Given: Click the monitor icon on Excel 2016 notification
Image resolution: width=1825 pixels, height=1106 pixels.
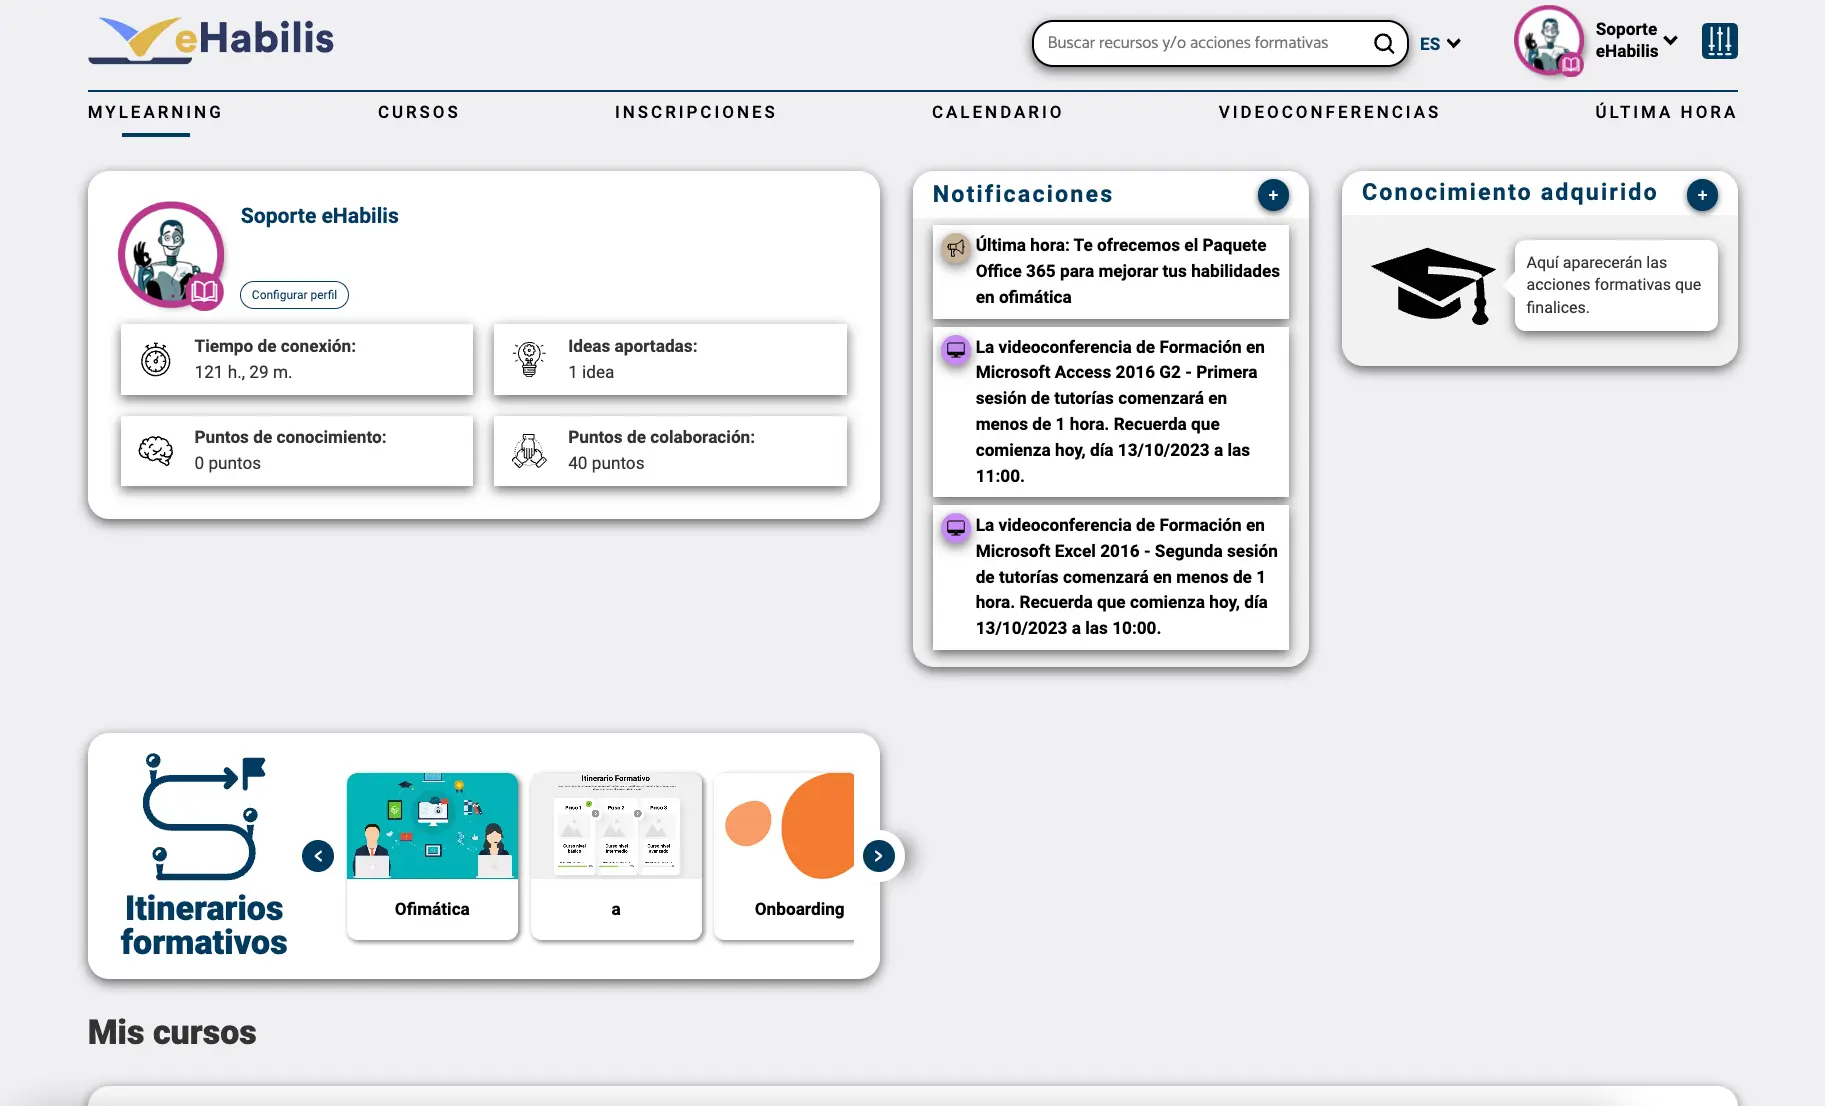Looking at the screenshot, I should (x=956, y=527).
